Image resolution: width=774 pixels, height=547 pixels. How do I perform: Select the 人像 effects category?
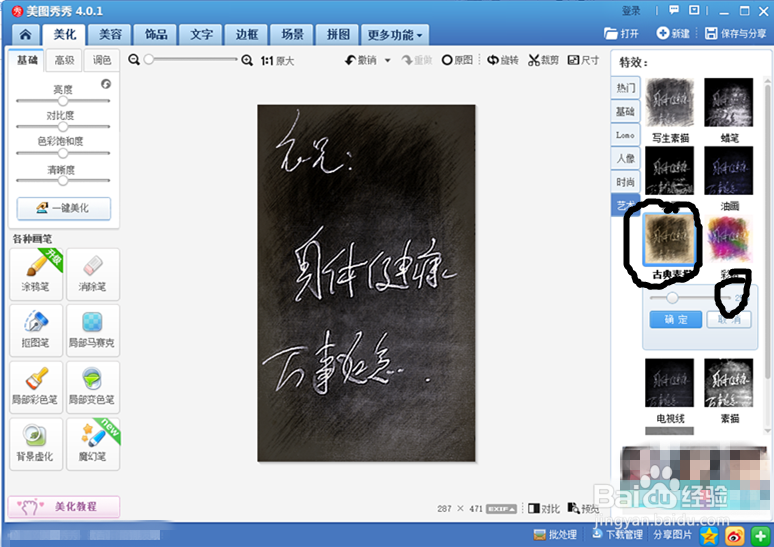(625, 158)
